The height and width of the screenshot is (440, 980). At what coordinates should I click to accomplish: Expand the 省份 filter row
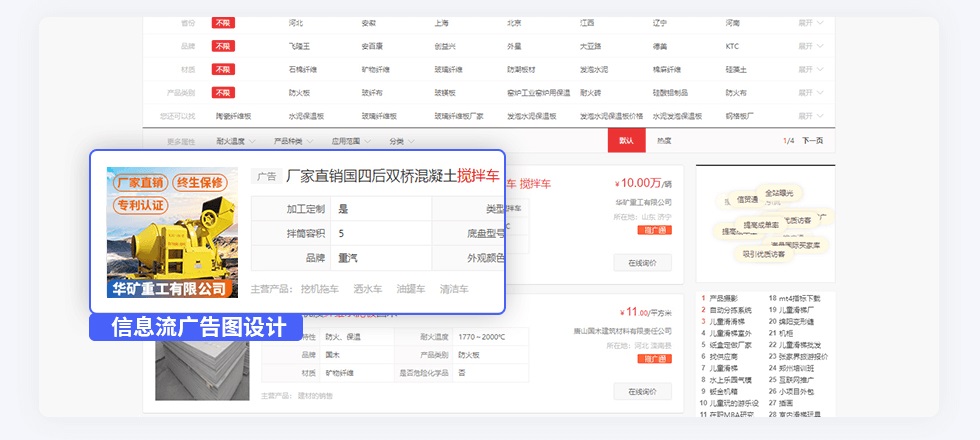pos(811,23)
